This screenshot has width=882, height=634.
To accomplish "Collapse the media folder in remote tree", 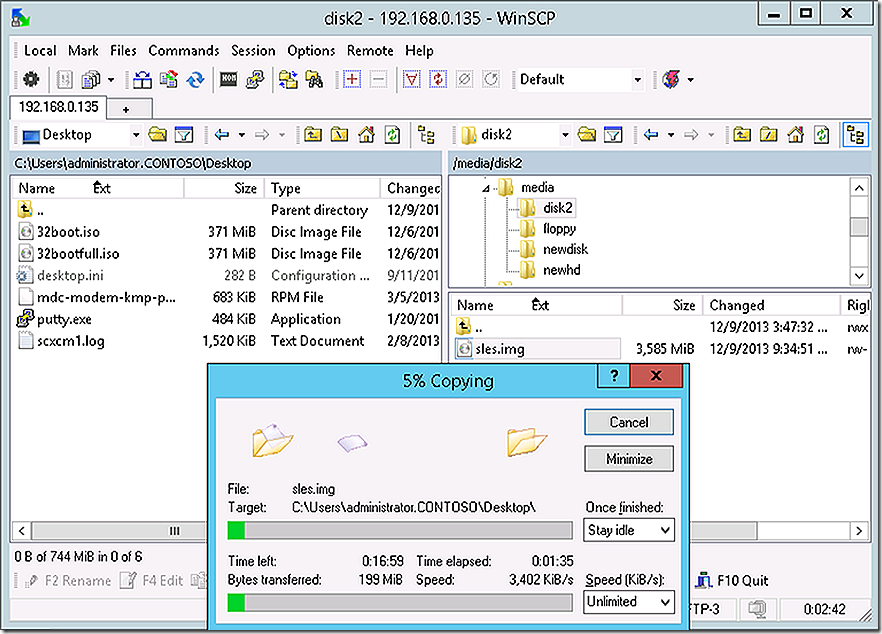I will [486, 188].
